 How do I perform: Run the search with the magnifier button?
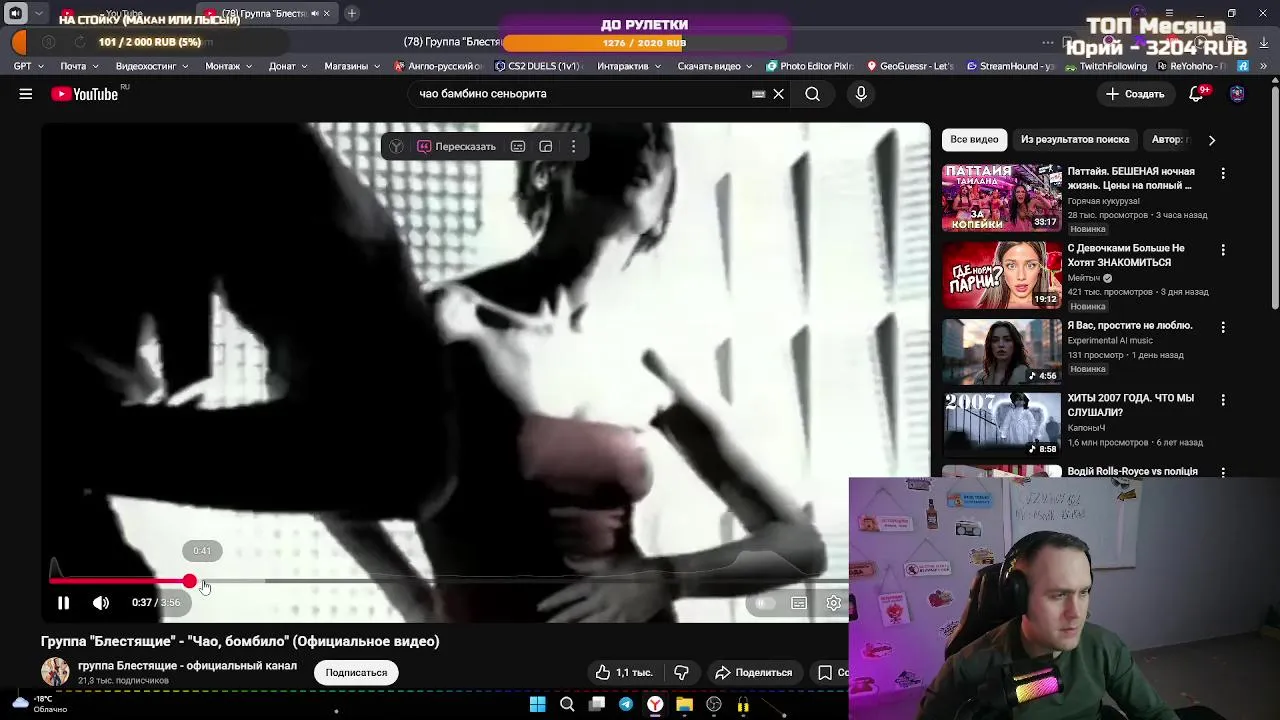[x=812, y=94]
